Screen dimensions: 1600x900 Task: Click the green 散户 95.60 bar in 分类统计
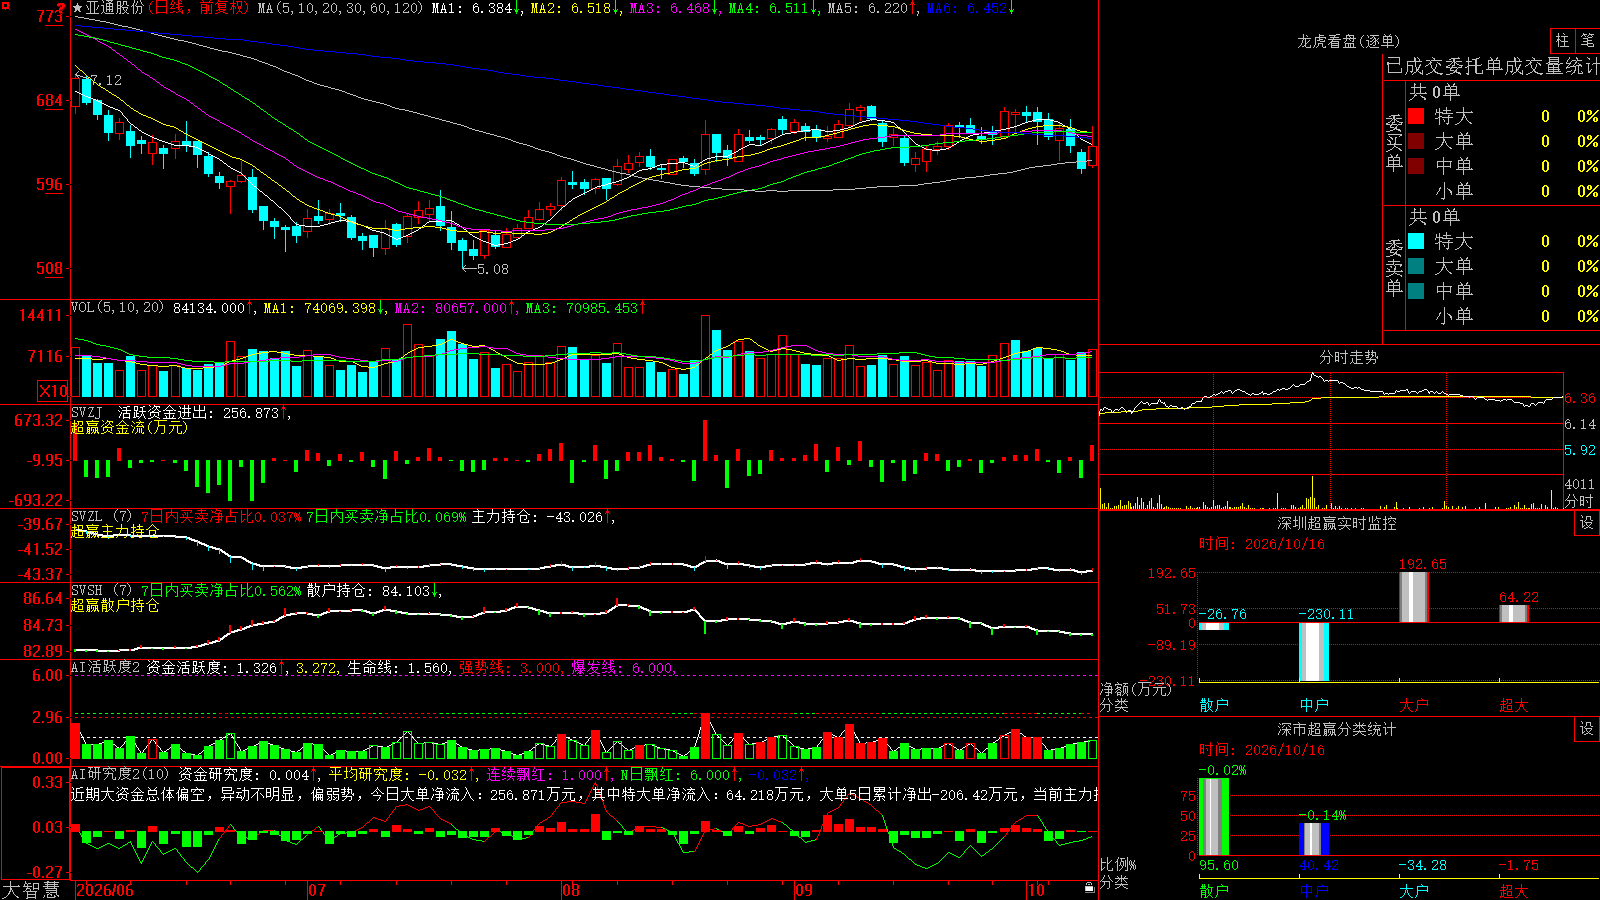pyautogui.click(x=1214, y=817)
